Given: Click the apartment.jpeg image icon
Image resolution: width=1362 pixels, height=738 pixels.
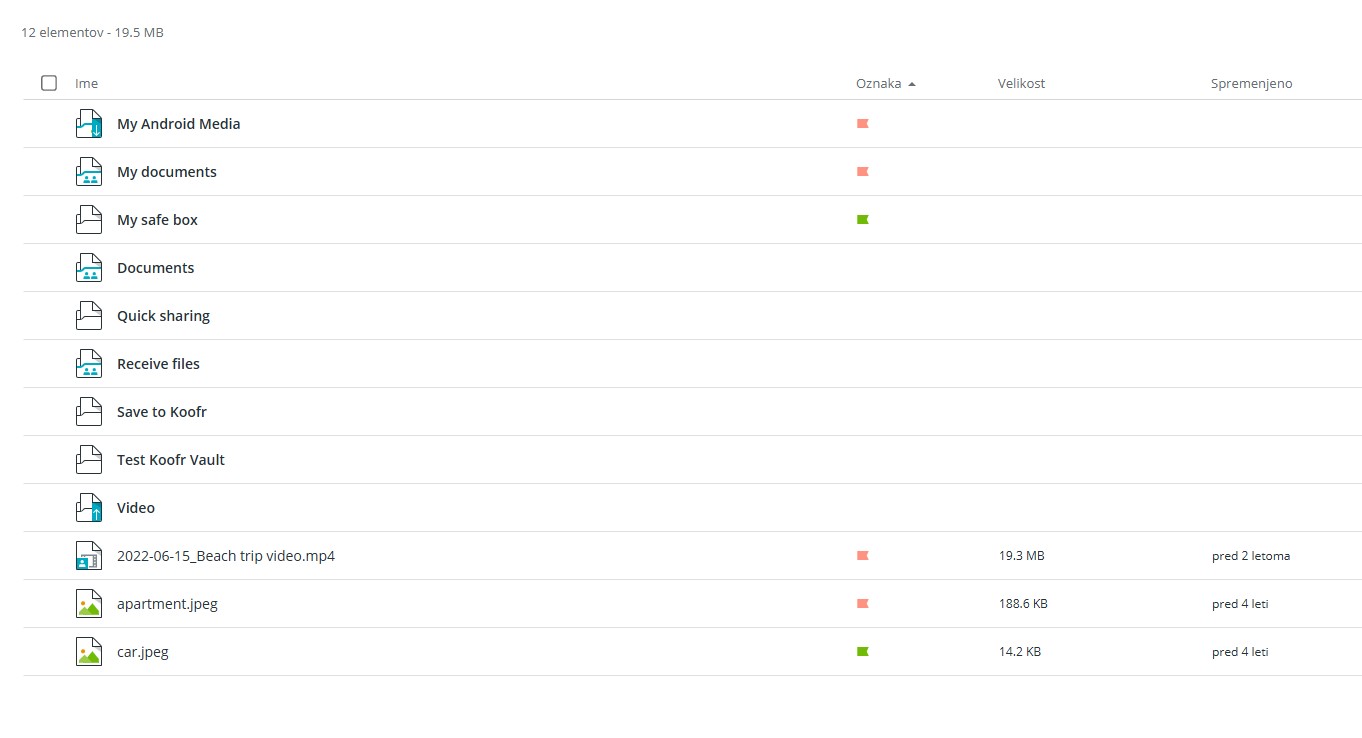Looking at the screenshot, I should [x=89, y=604].
